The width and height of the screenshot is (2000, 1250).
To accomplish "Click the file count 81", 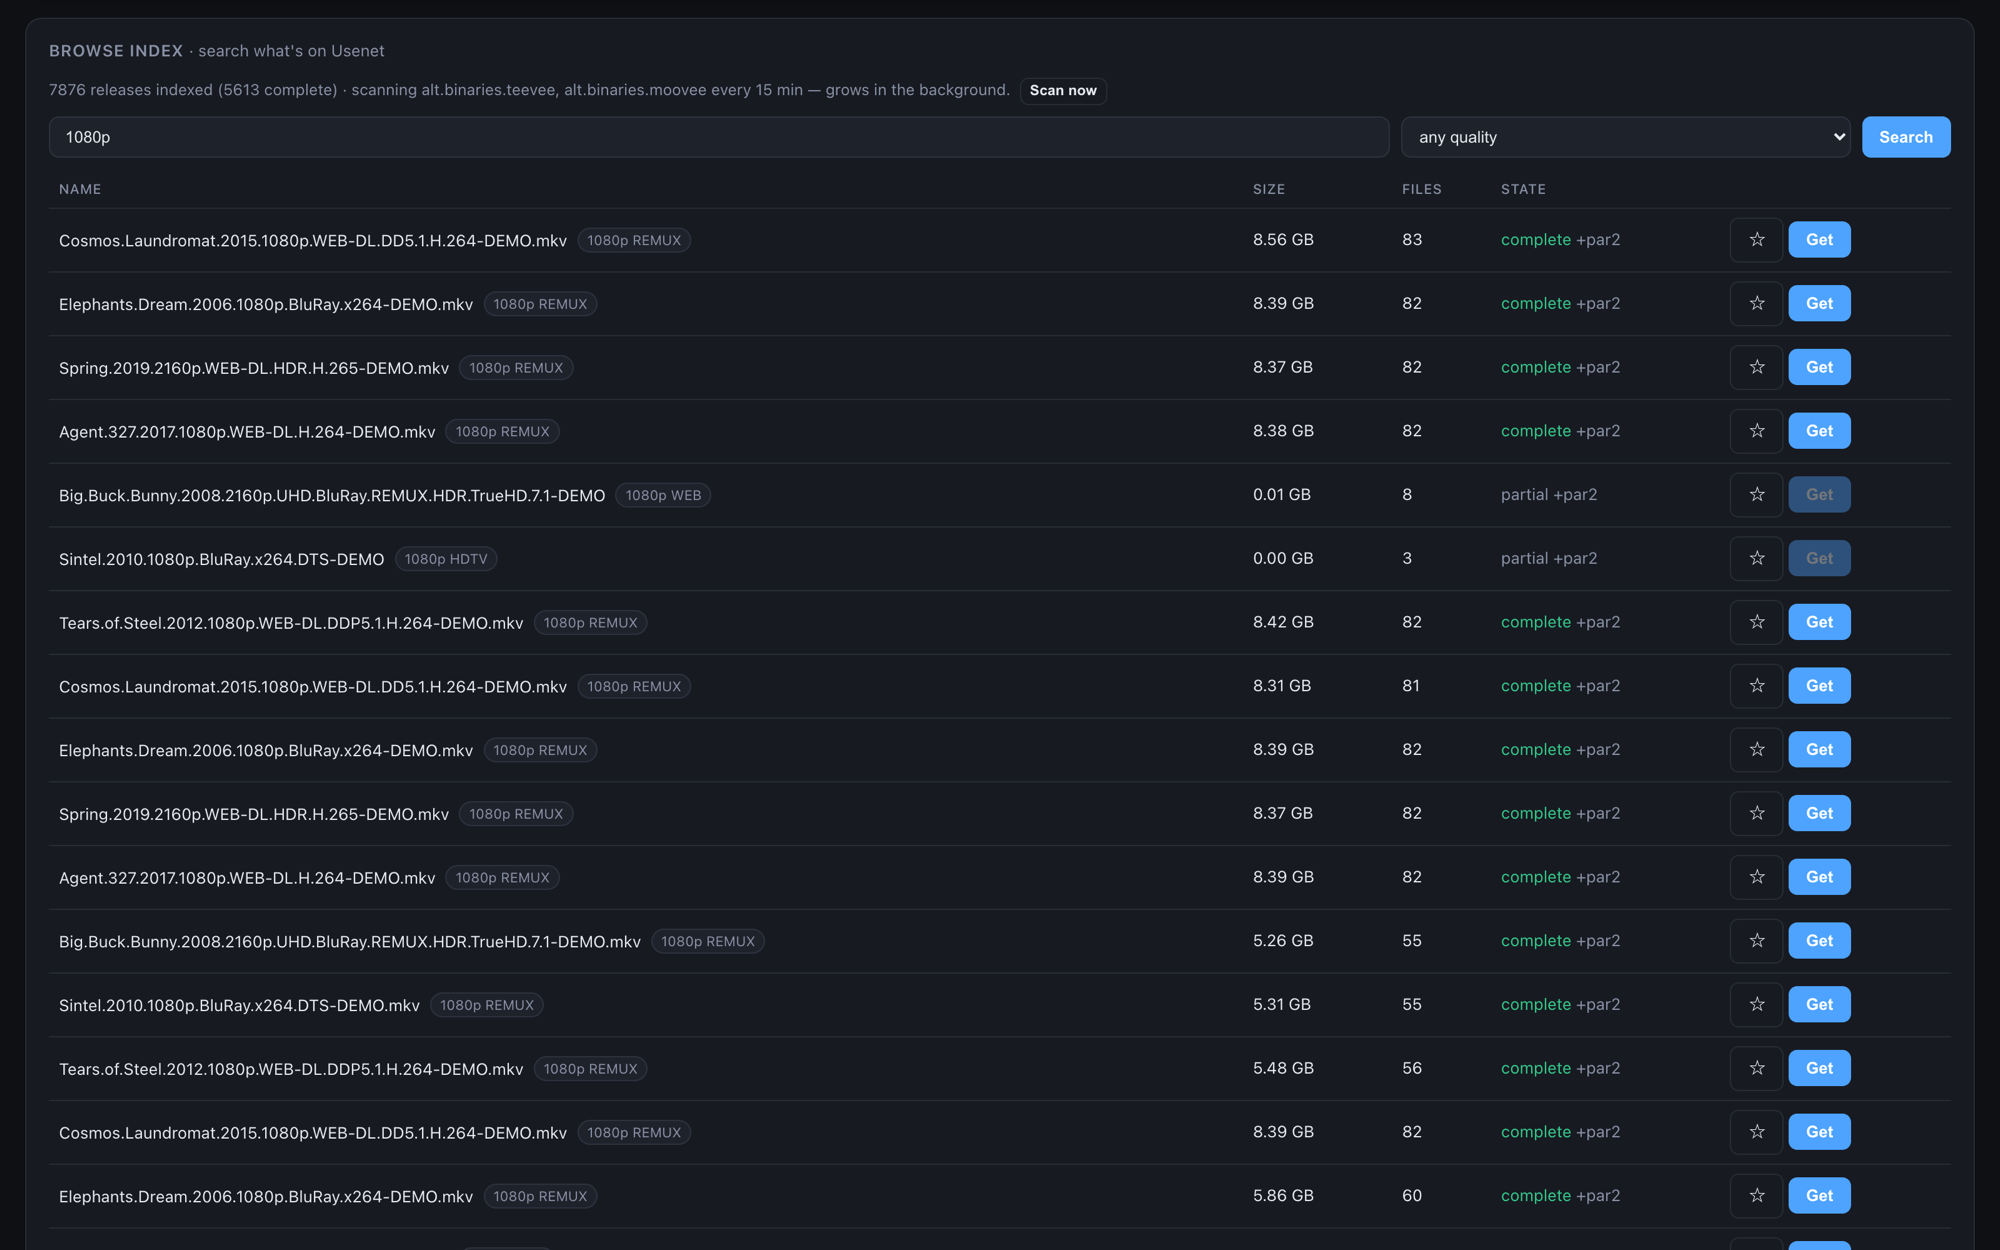I will [x=1411, y=686].
